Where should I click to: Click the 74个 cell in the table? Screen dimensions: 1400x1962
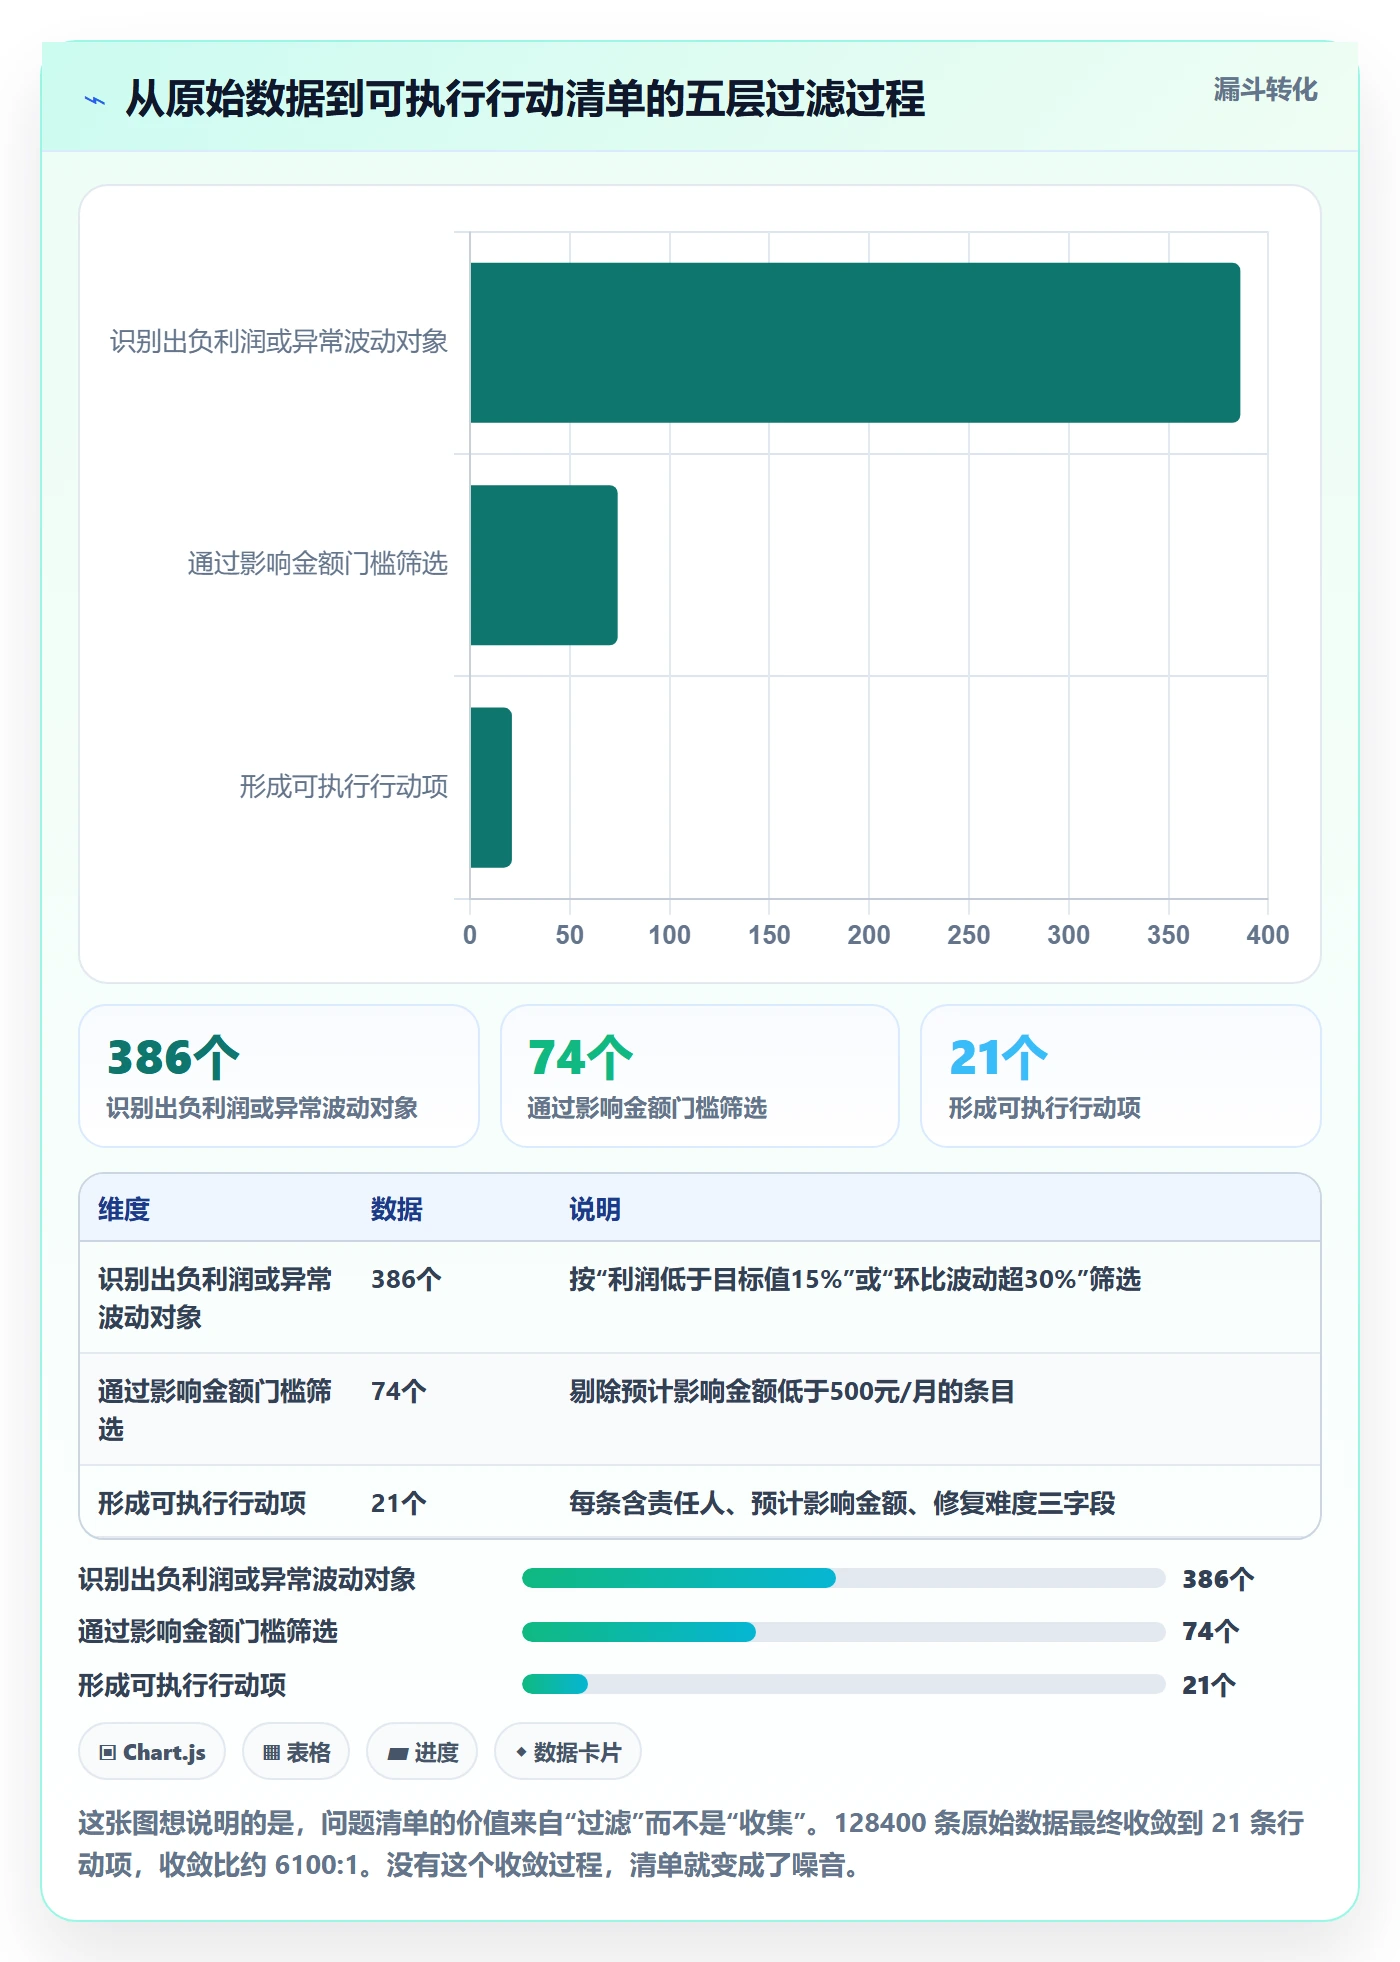coord(399,1391)
